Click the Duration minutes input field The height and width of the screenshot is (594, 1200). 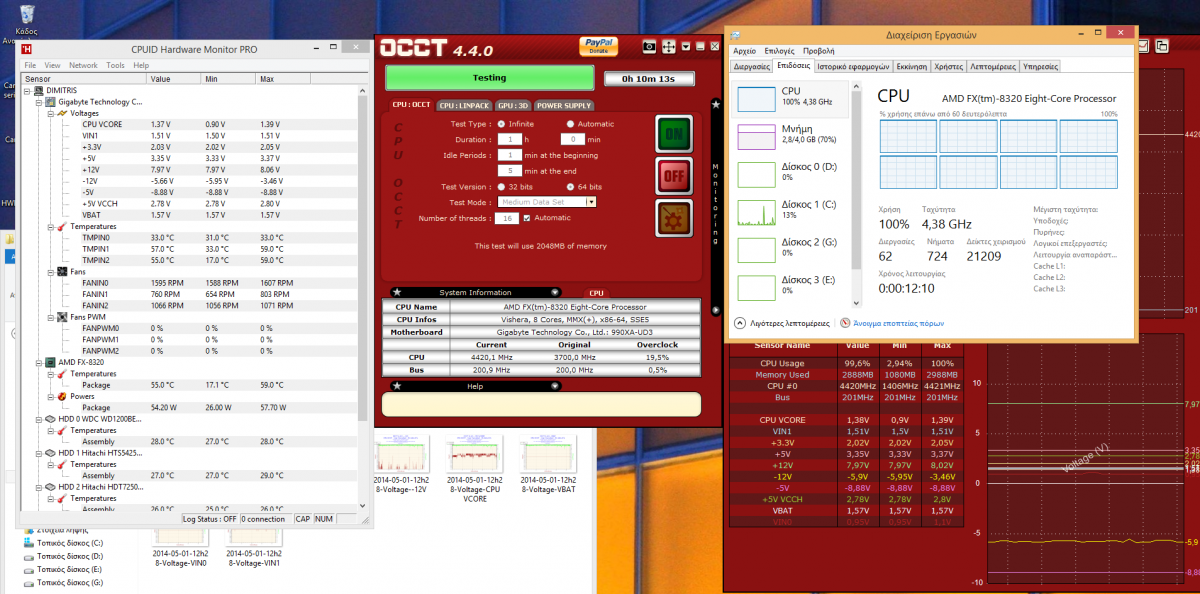coord(572,139)
